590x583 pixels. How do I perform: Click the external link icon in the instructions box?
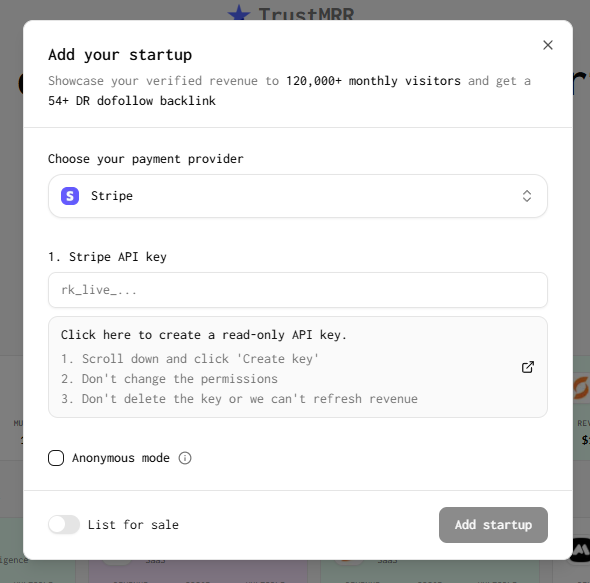[x=528, y=367]
